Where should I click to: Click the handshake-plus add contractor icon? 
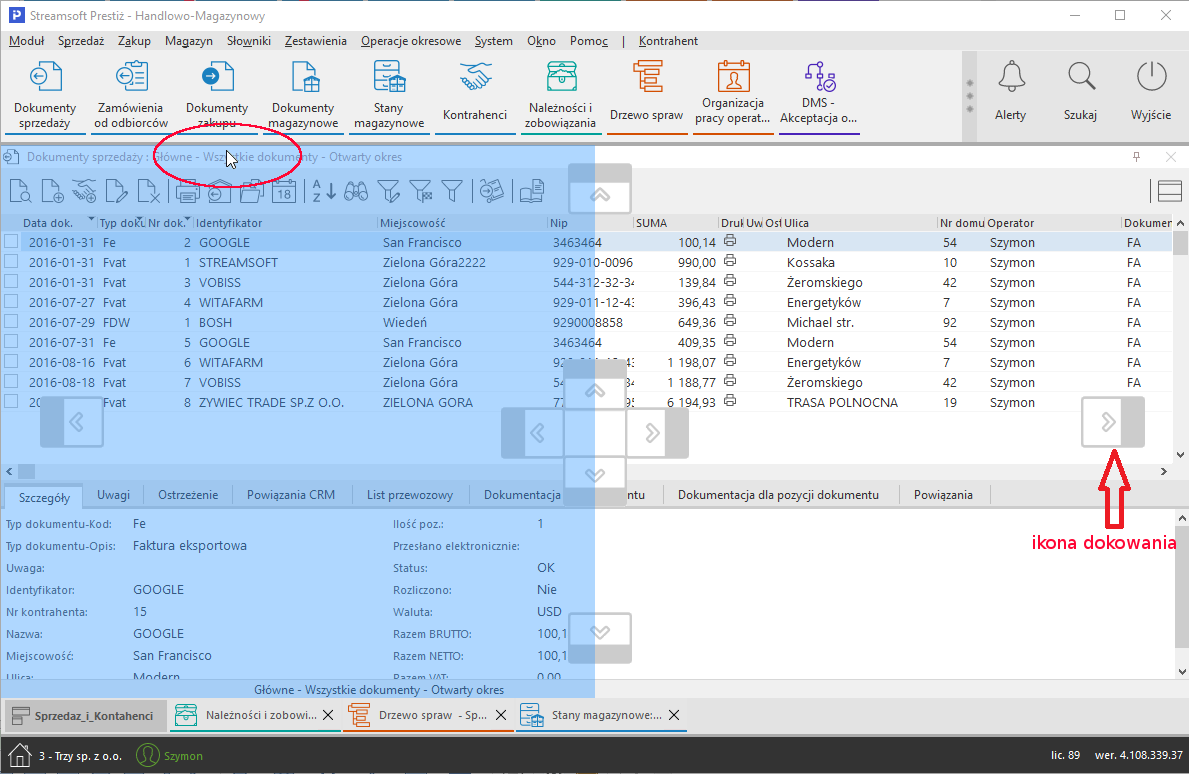83,191
